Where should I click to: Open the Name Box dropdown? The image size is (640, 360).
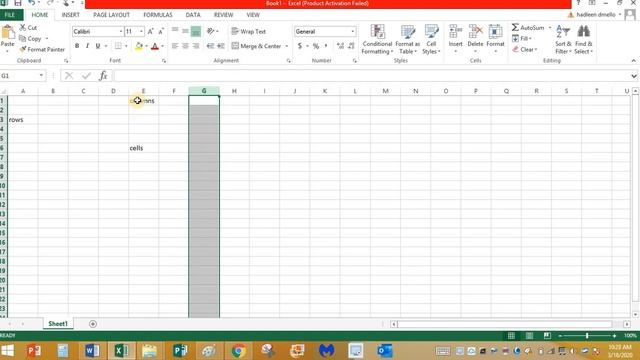(x=41, y=76)
